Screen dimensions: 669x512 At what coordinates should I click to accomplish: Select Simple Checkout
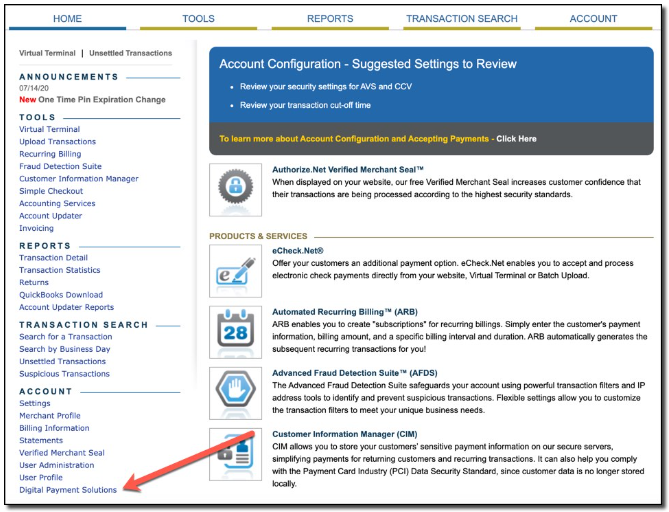pos(51,191)
